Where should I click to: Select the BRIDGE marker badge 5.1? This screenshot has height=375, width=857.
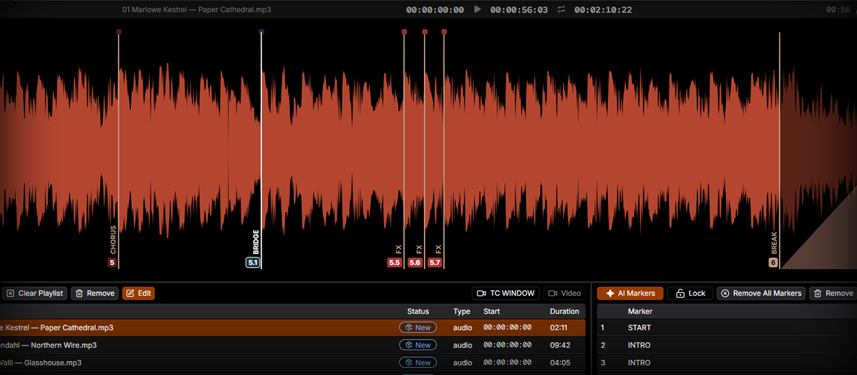point(253,263)
